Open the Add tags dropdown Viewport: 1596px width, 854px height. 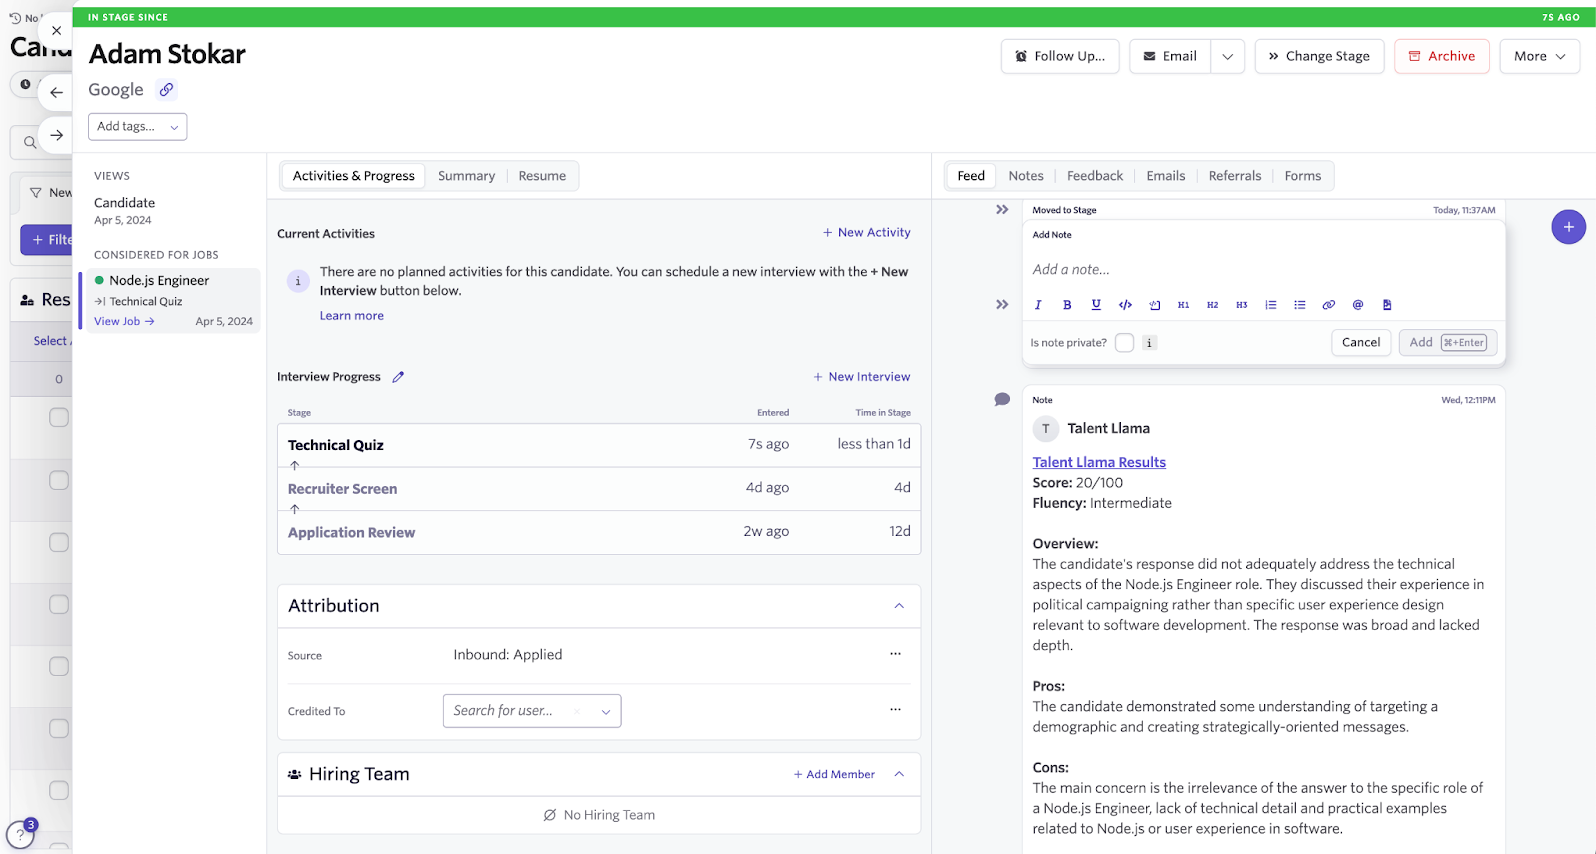point(138,127)
